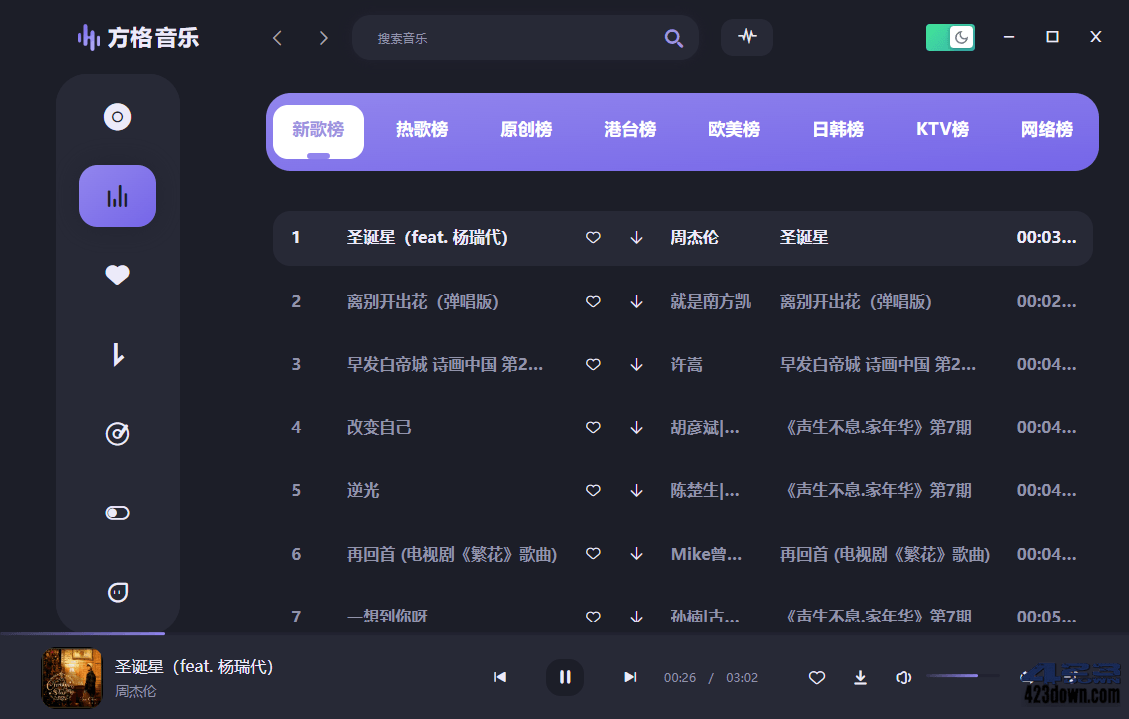Screen dimensions: 1129x719
Task: Switch to the 欧美榜 tab
Action: (x=734, y=129)
